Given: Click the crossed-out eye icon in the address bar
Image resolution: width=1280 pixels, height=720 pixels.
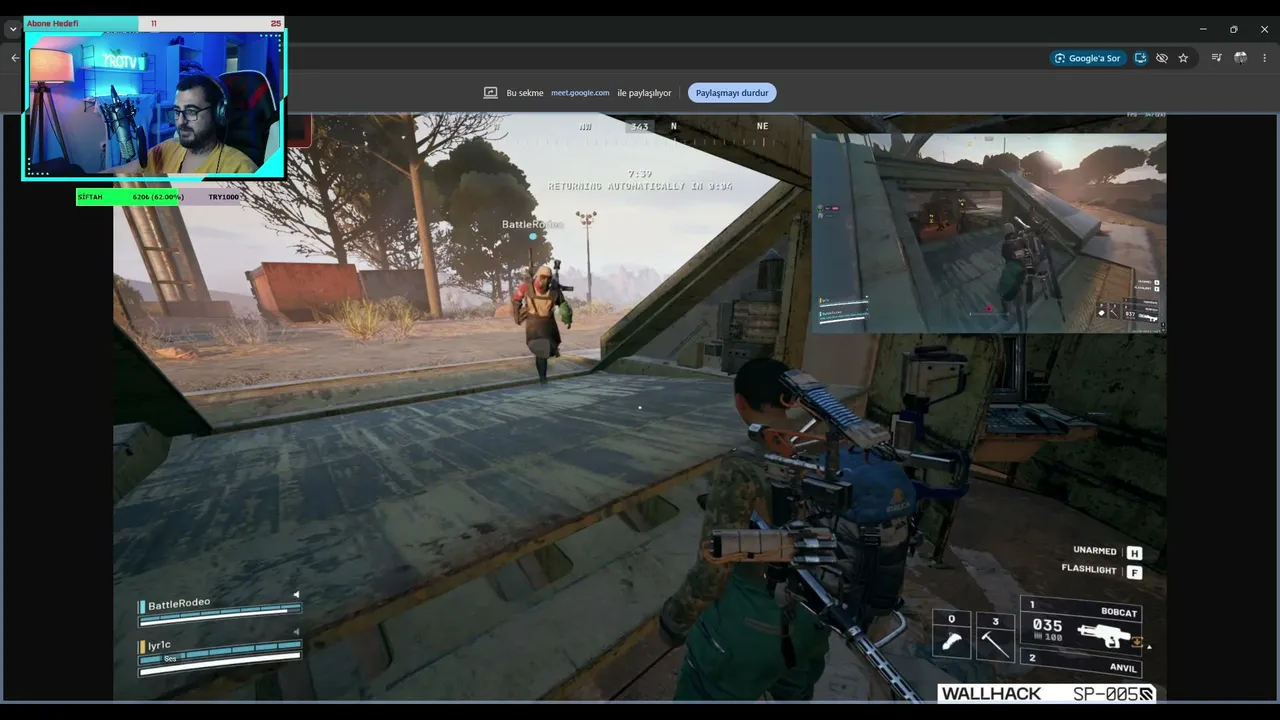Looking at the screenshot, I should 1162,58.
